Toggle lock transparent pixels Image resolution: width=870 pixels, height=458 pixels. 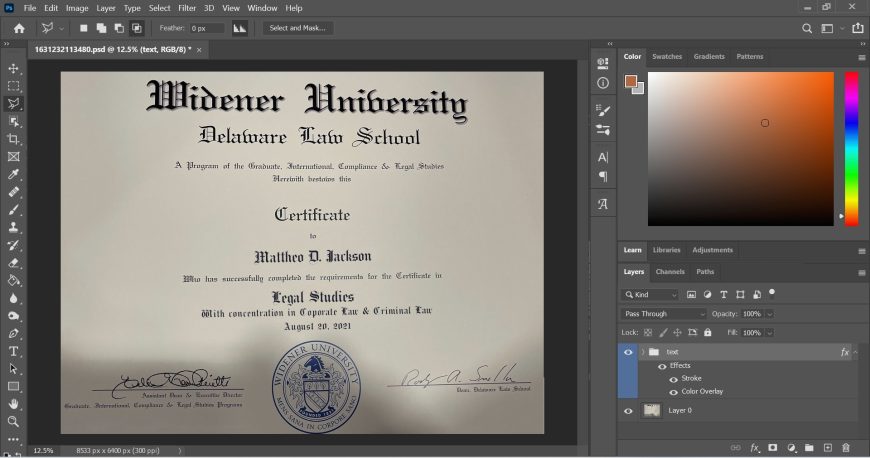click(x=648, y=333)
